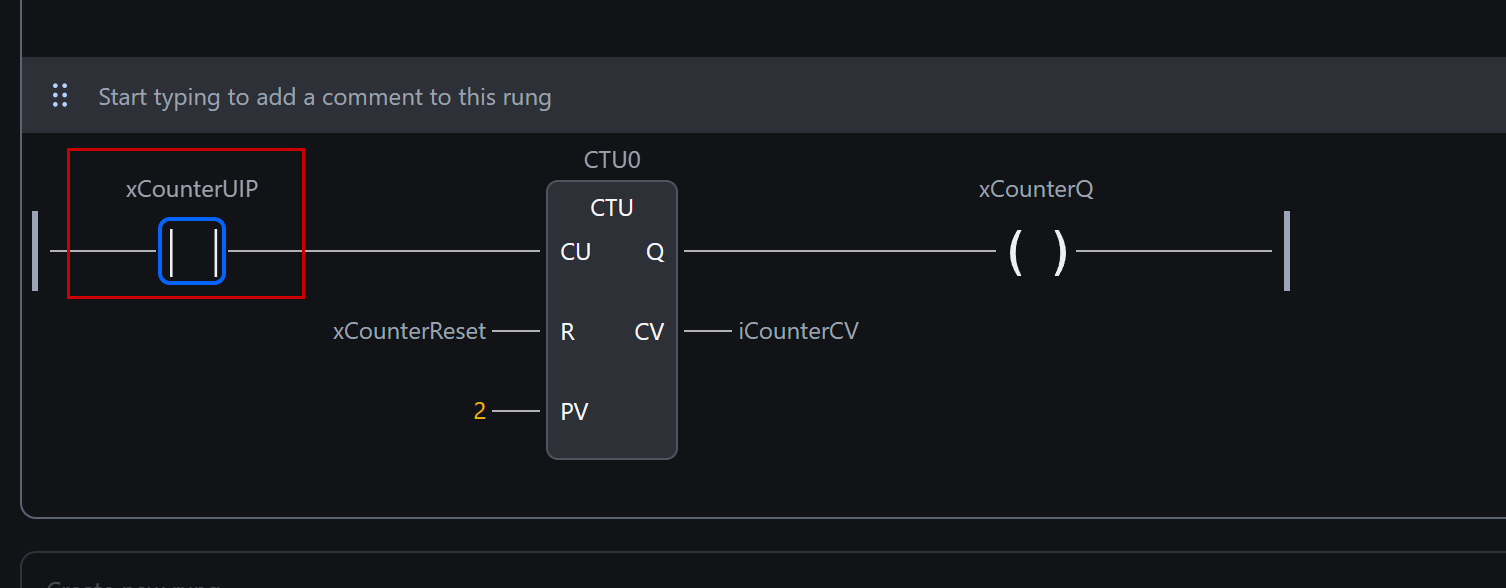The image size is (1506, 588).
Task: Click wire between Q and coil
Action: click(x=840, y=251)
